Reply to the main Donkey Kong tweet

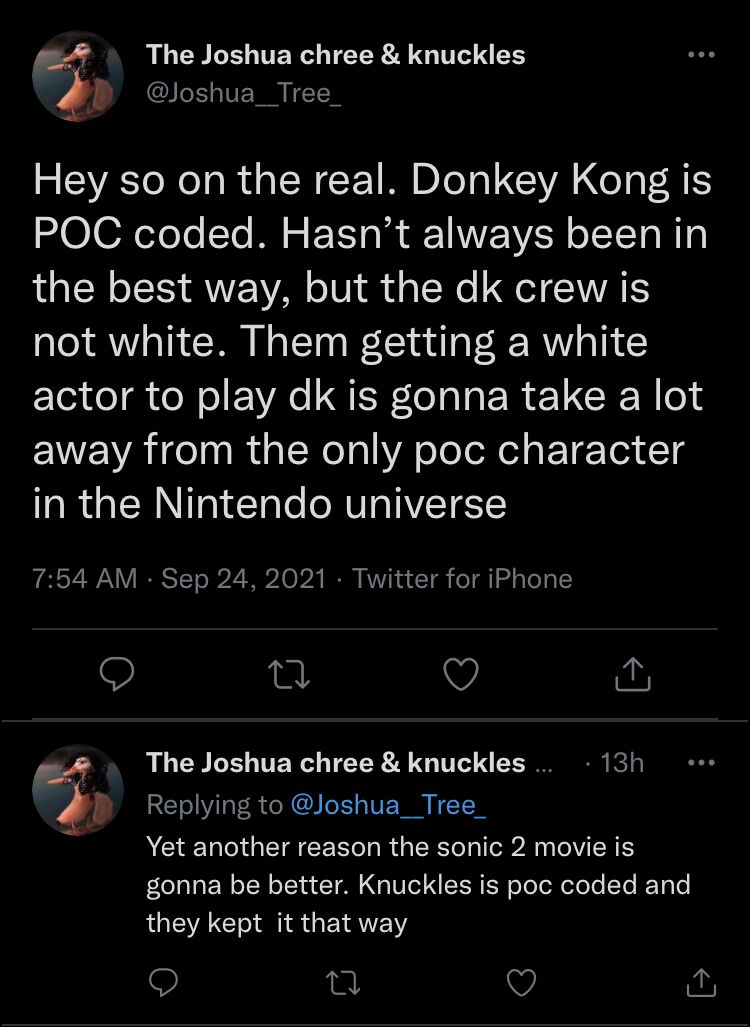pyautogui.click(x=117, y=674)
